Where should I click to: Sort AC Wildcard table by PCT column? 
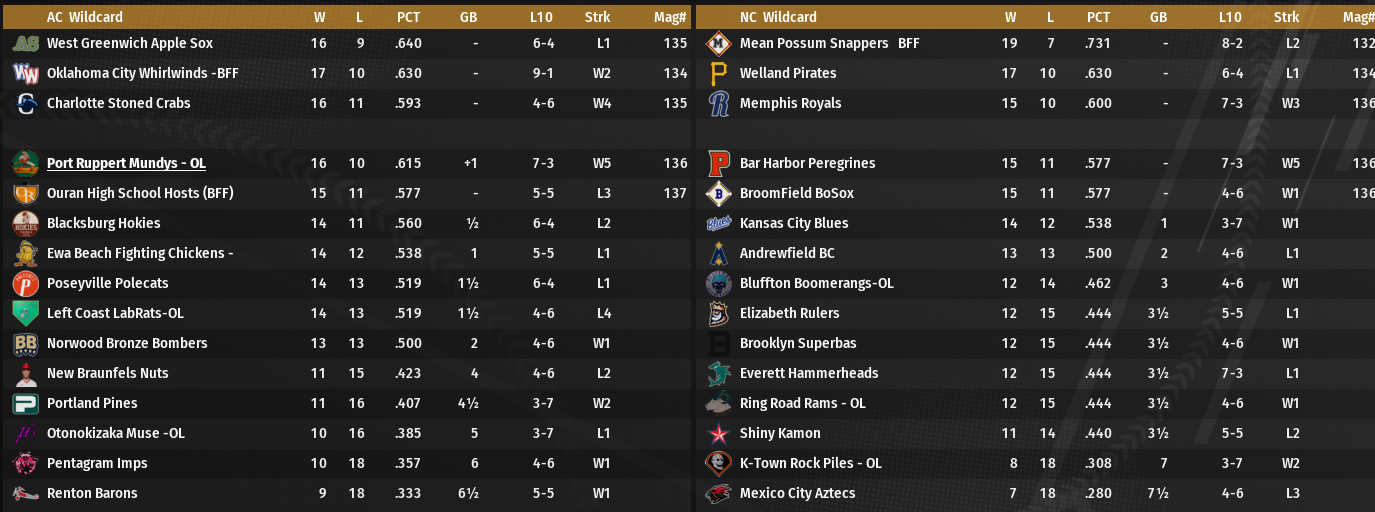408,17
